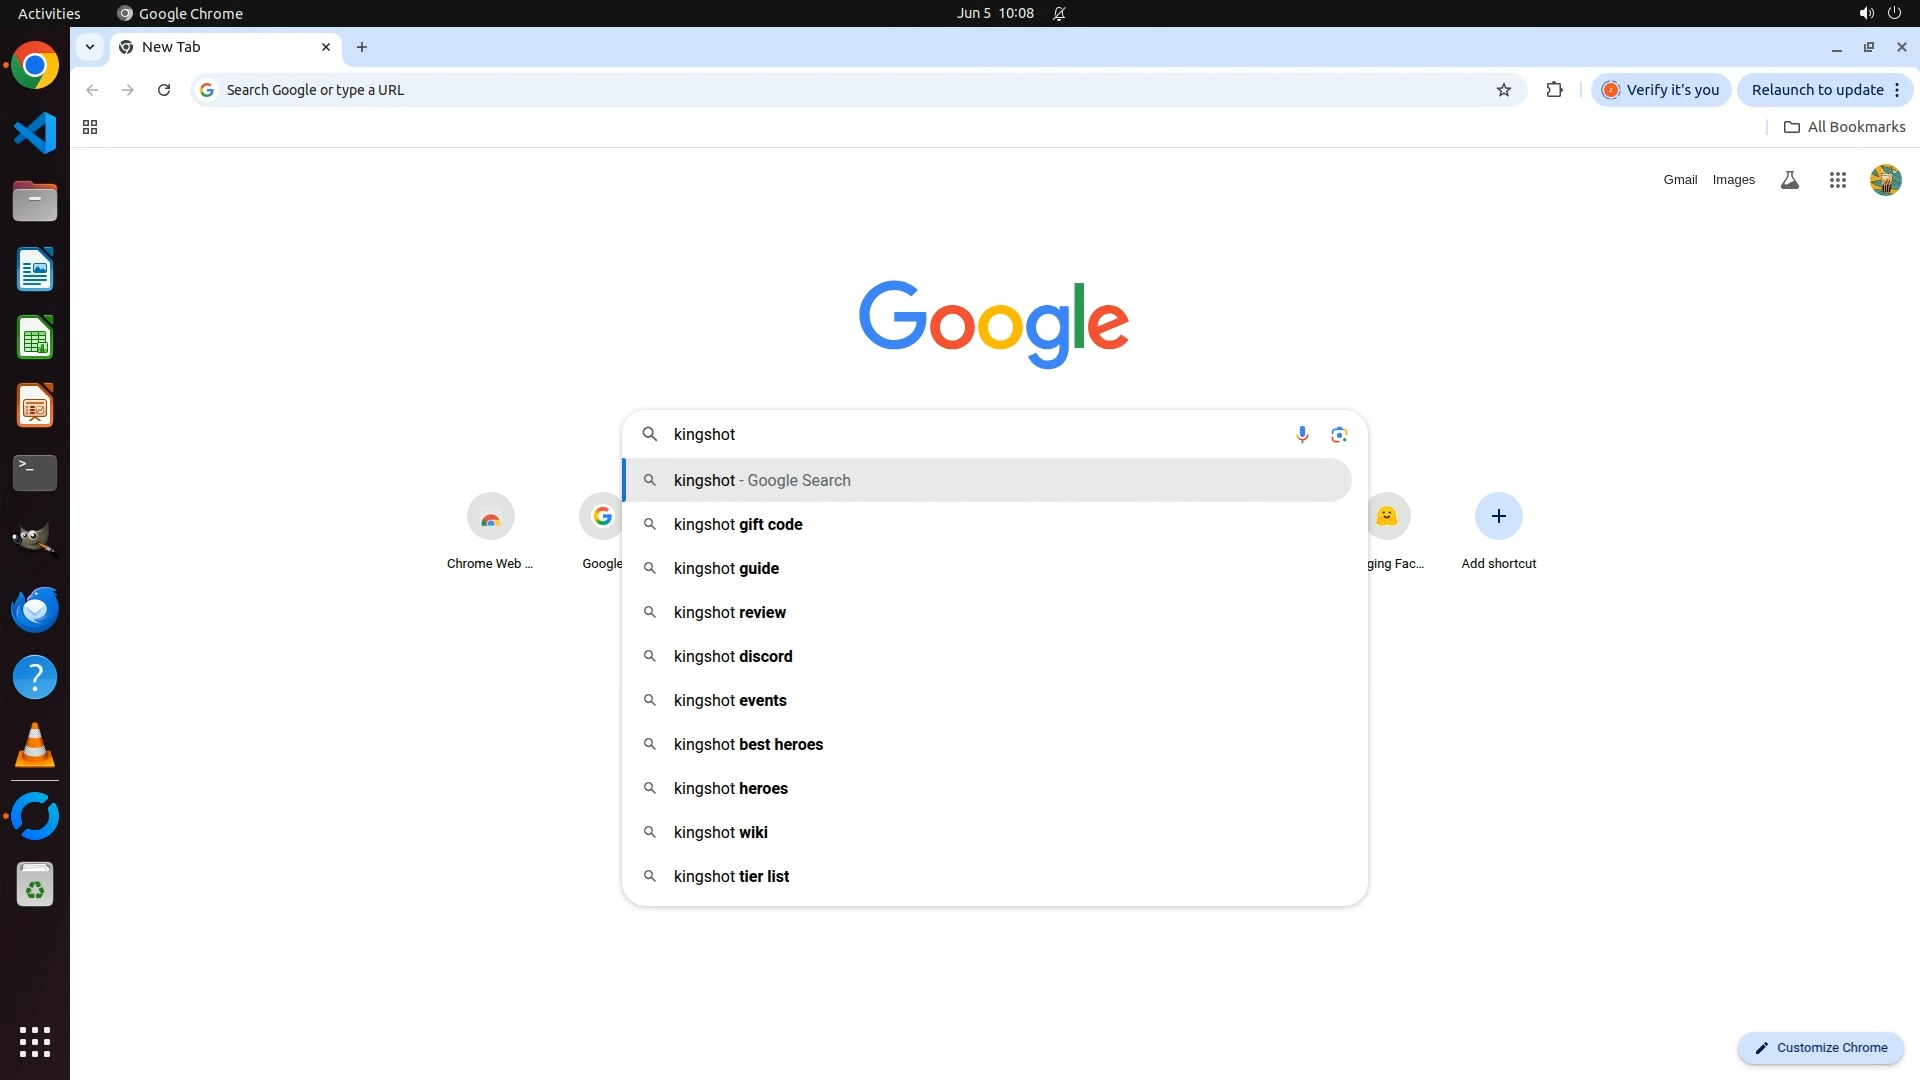Click the Gmail link
The image size is (1920, 1080).
[1680, 180]
